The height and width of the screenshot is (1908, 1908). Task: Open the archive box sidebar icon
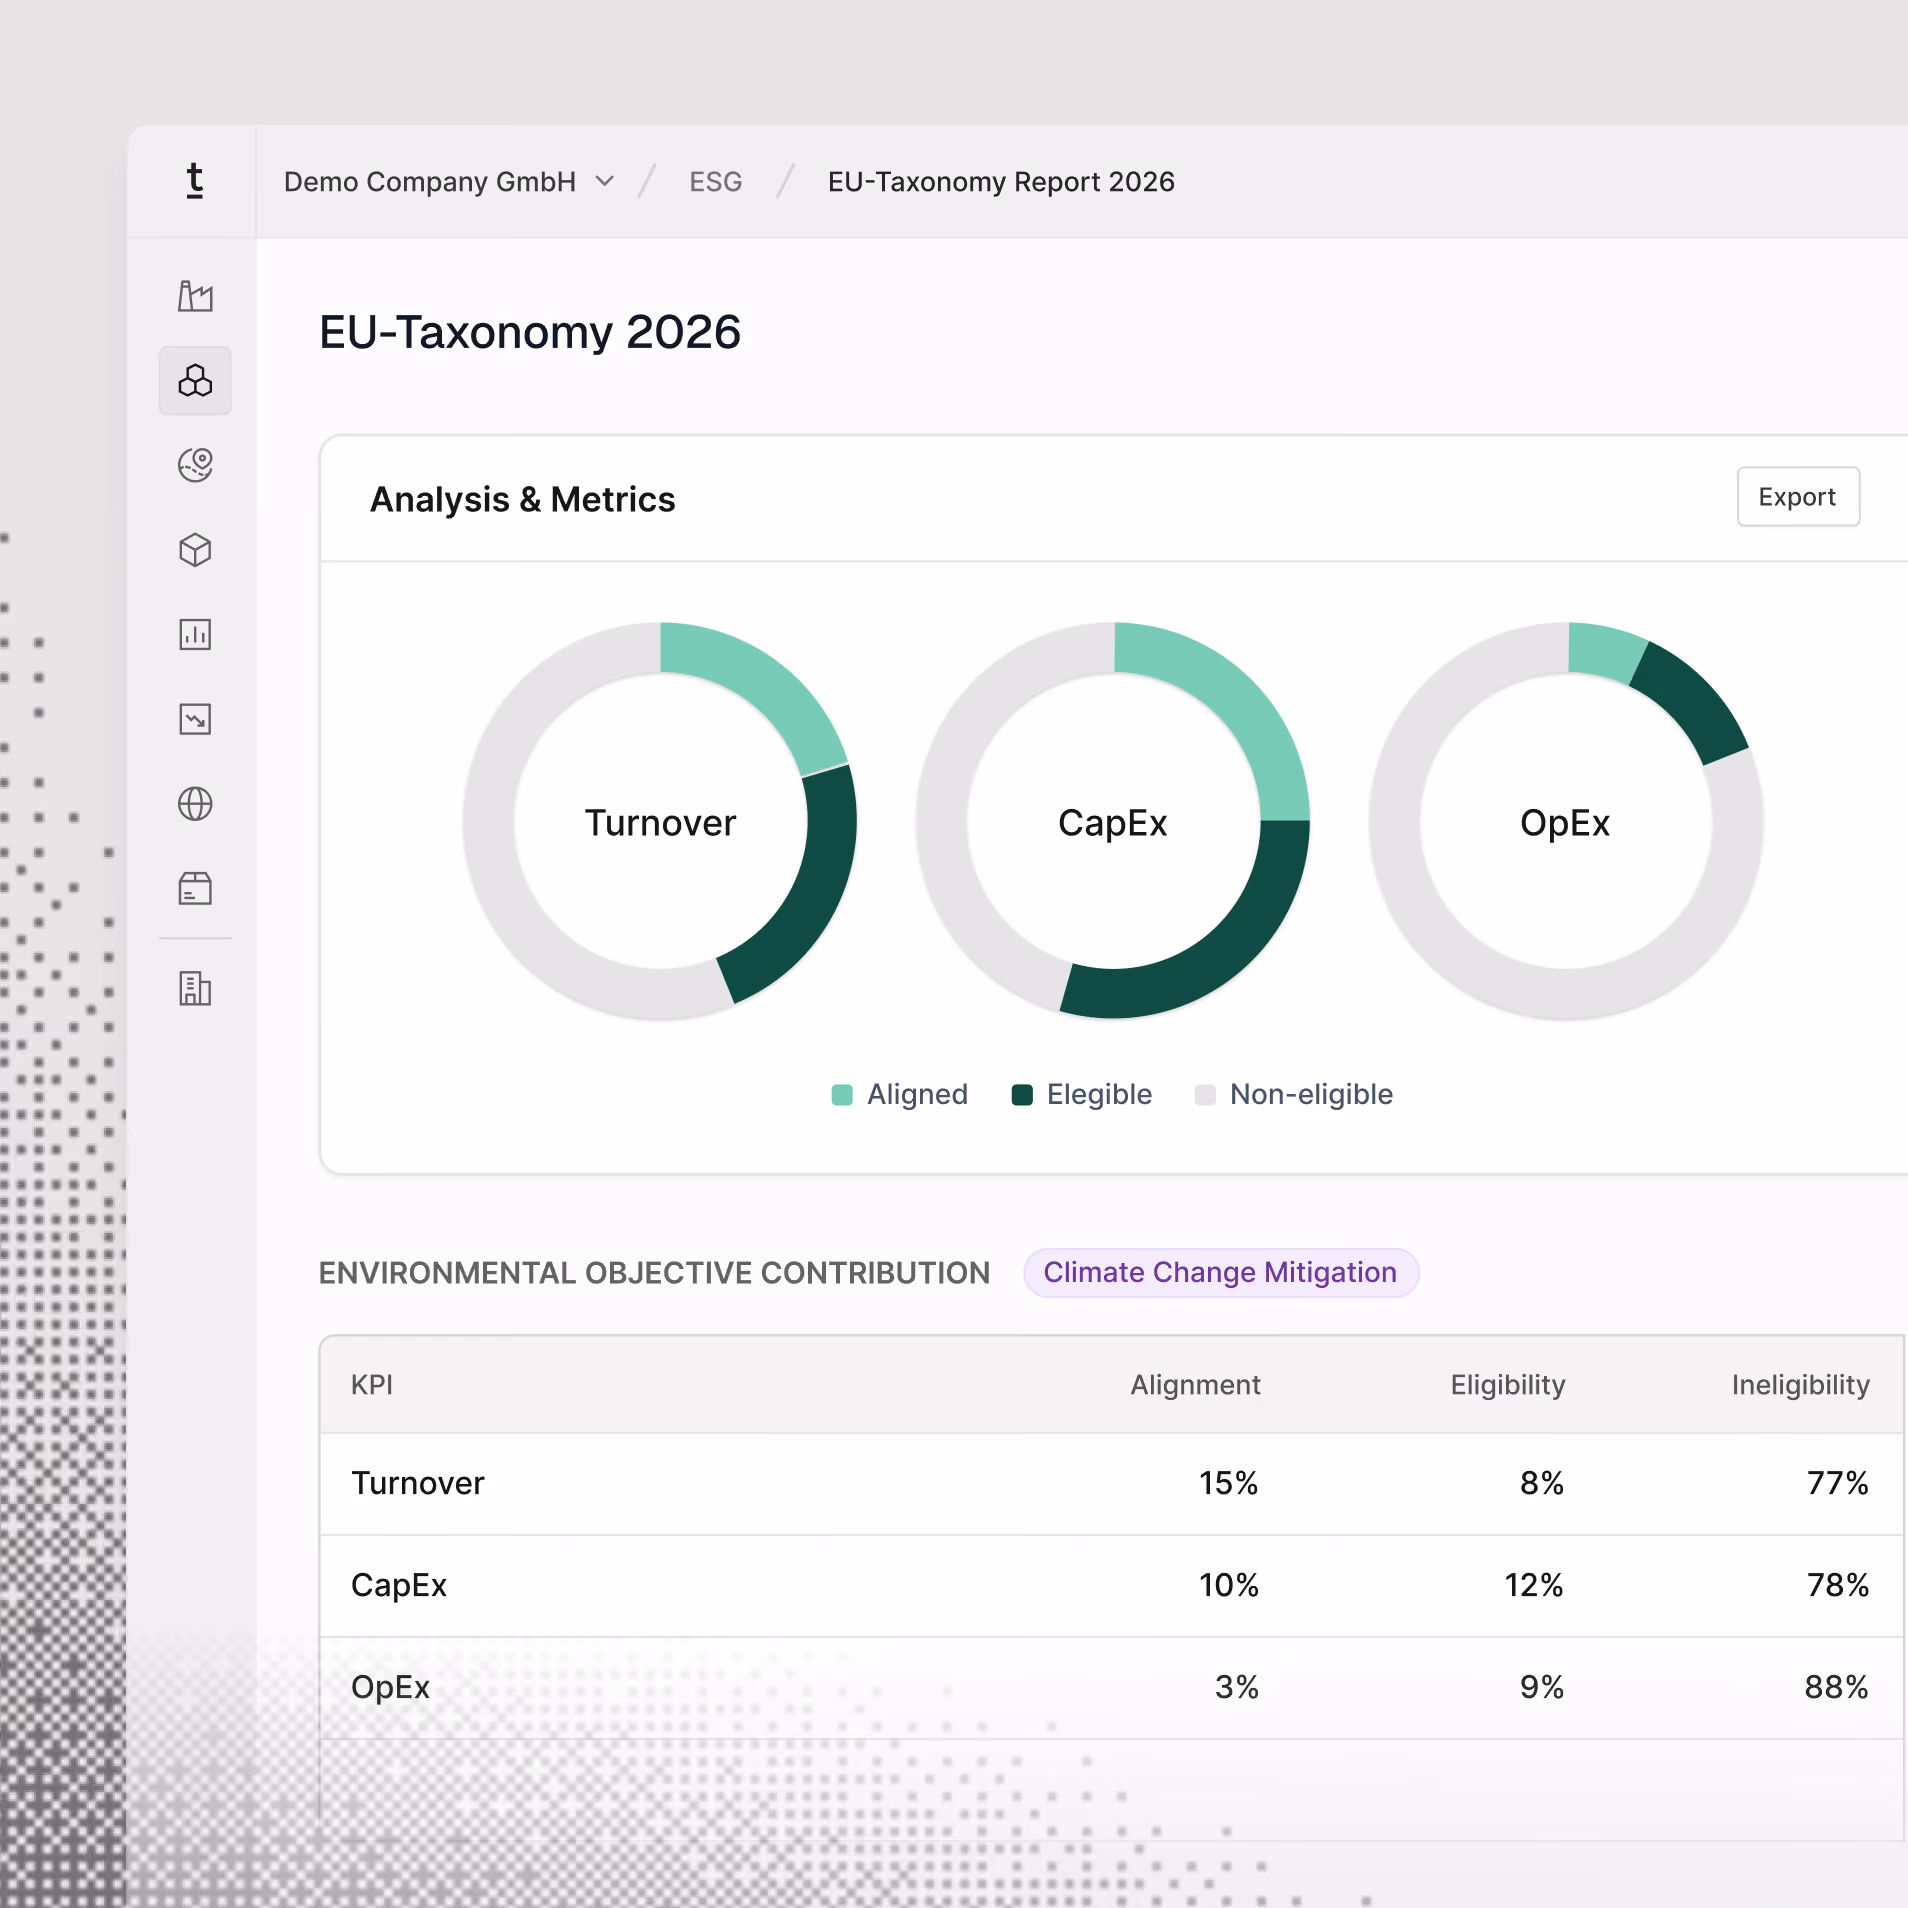pos(195,888)
